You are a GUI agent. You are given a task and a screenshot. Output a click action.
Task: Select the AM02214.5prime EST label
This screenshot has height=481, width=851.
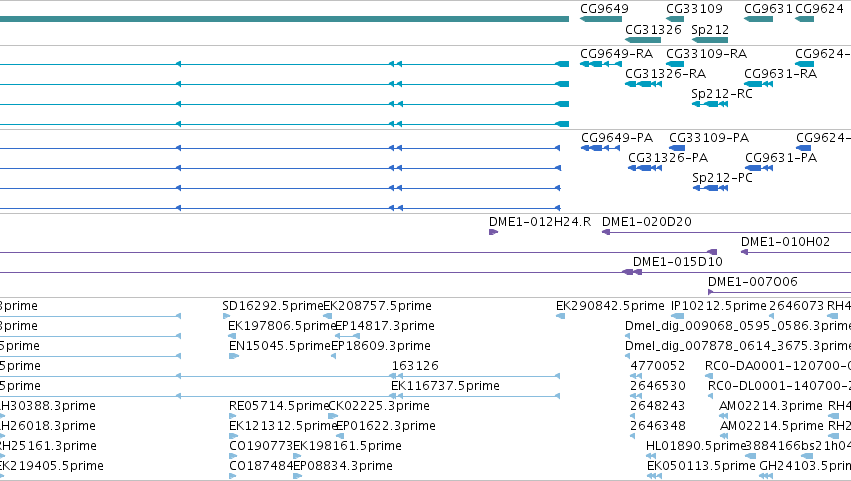coord(771,427)
